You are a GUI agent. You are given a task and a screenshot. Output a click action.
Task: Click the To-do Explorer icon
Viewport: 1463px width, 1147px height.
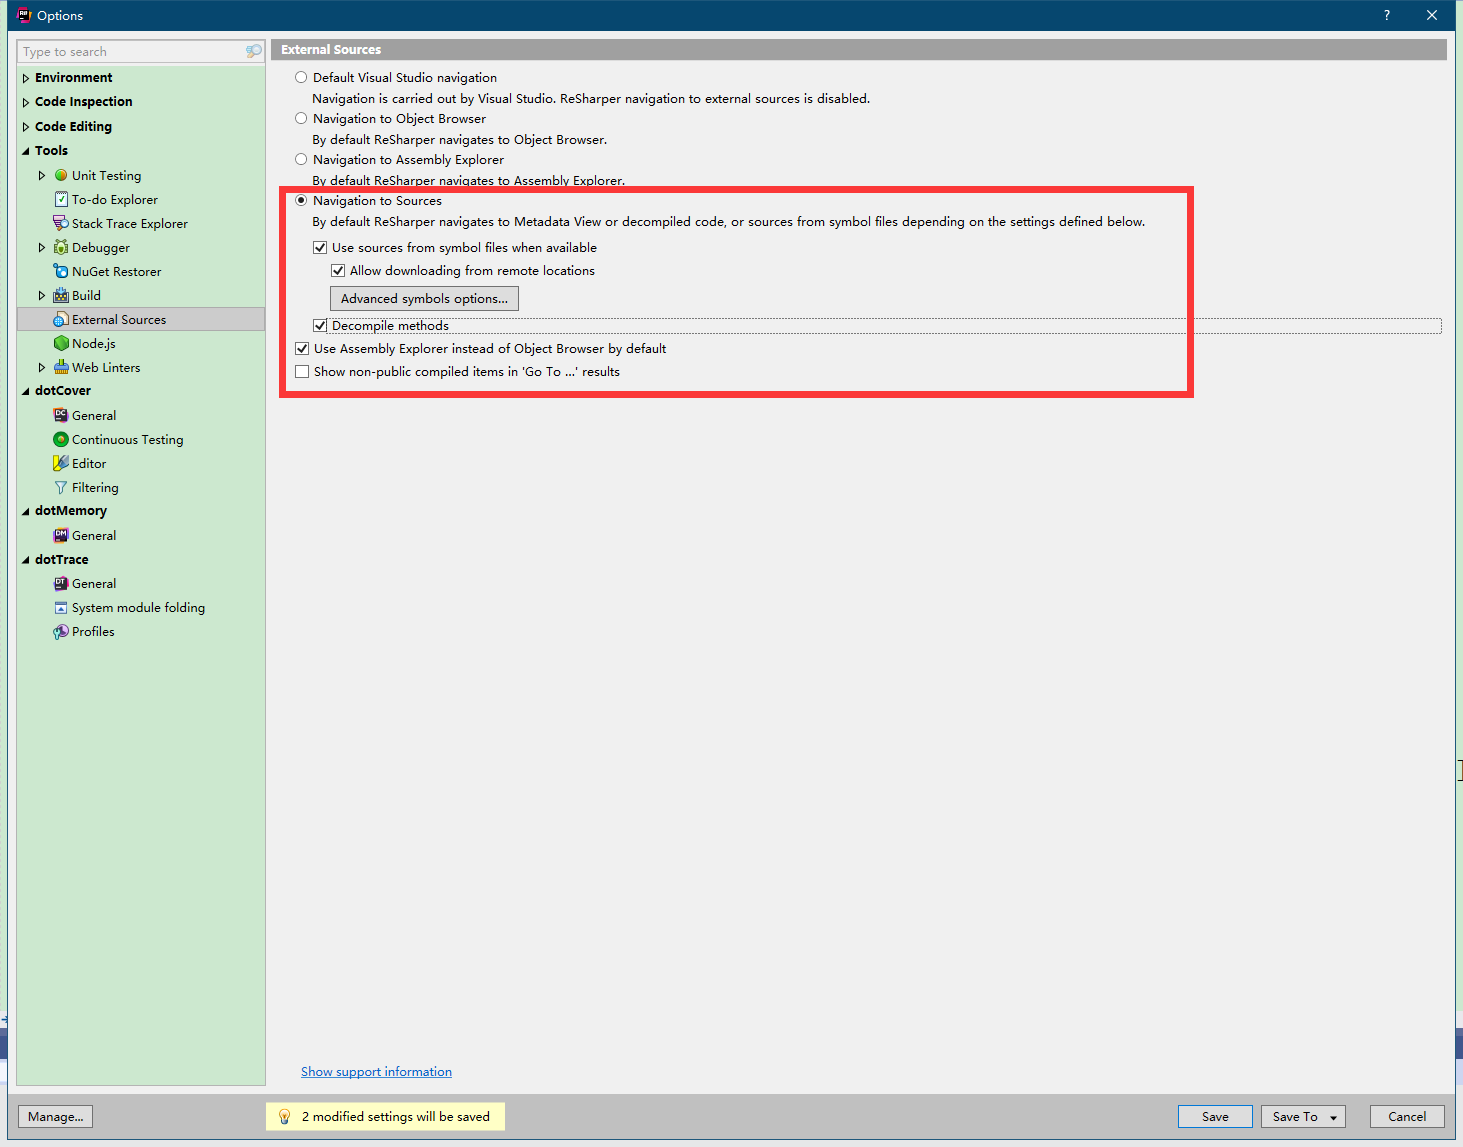click(x=61, y=199)
